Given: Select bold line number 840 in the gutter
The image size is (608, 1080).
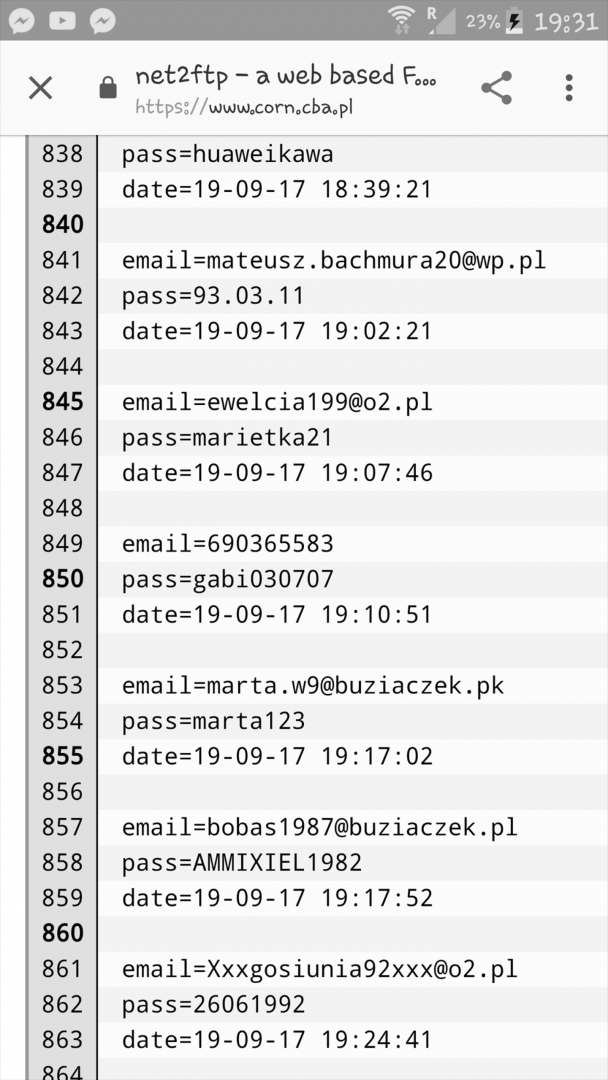Looking at the screenshot, I should (x=62, y=225).
